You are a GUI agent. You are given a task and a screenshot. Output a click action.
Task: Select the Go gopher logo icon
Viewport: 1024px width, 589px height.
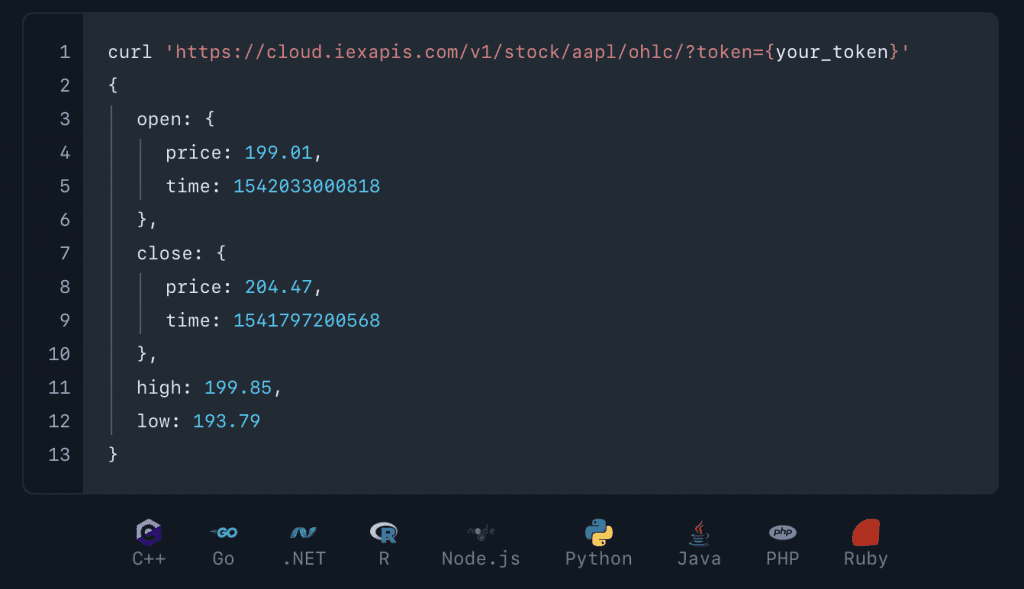(x=223, y=532)
